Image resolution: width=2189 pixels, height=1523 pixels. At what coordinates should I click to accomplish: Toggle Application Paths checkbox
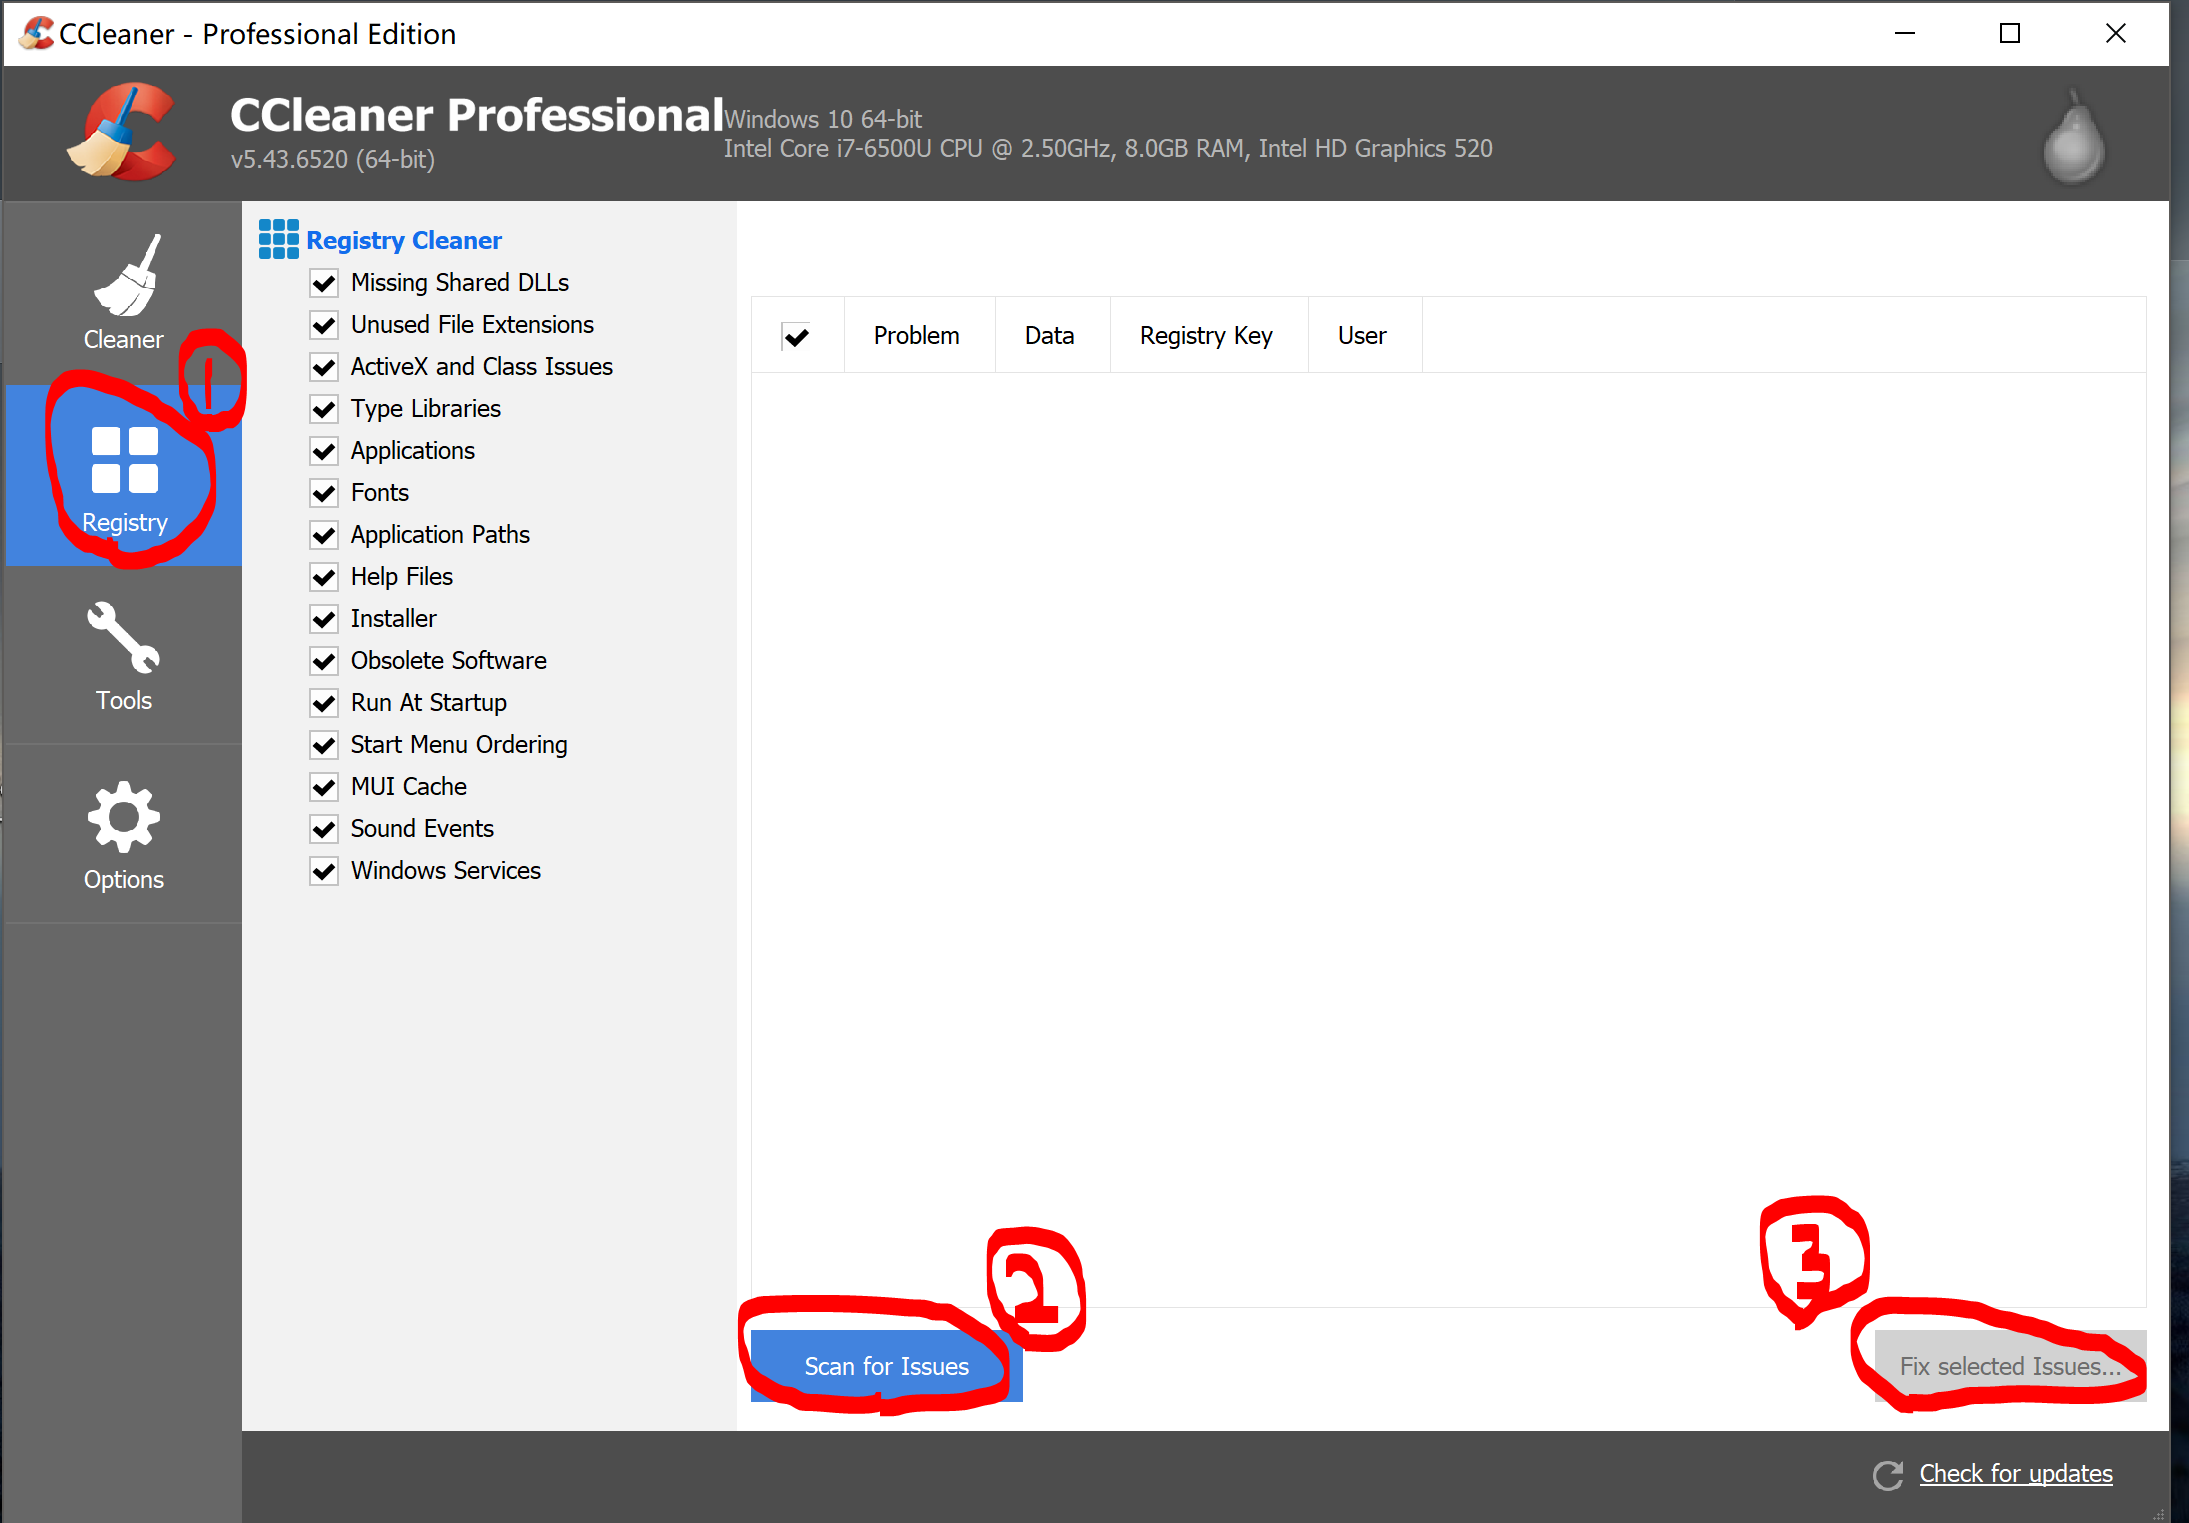pyautogui.click(x=324, y=535)
